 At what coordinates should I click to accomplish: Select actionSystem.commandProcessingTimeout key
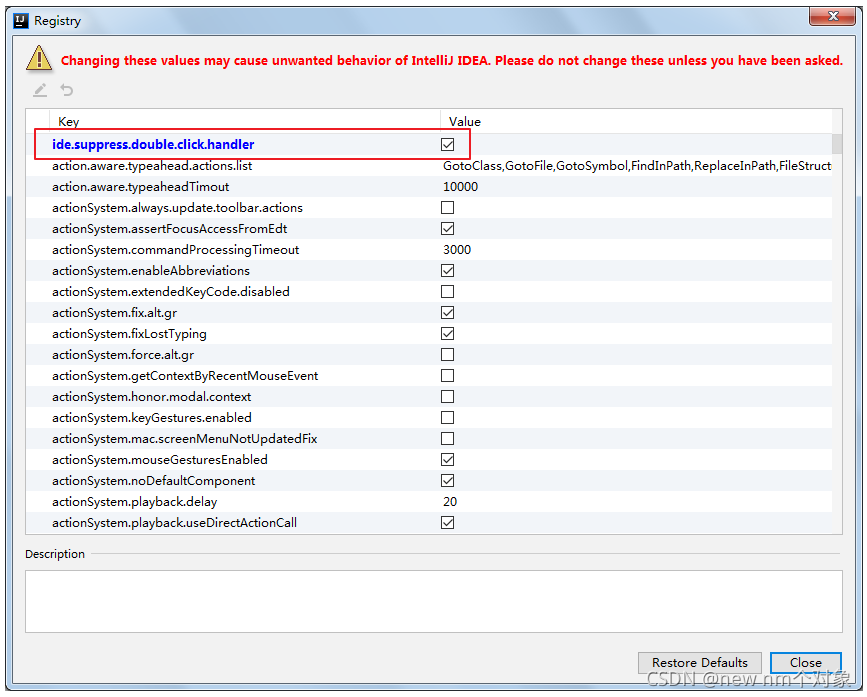pos(175,250)
